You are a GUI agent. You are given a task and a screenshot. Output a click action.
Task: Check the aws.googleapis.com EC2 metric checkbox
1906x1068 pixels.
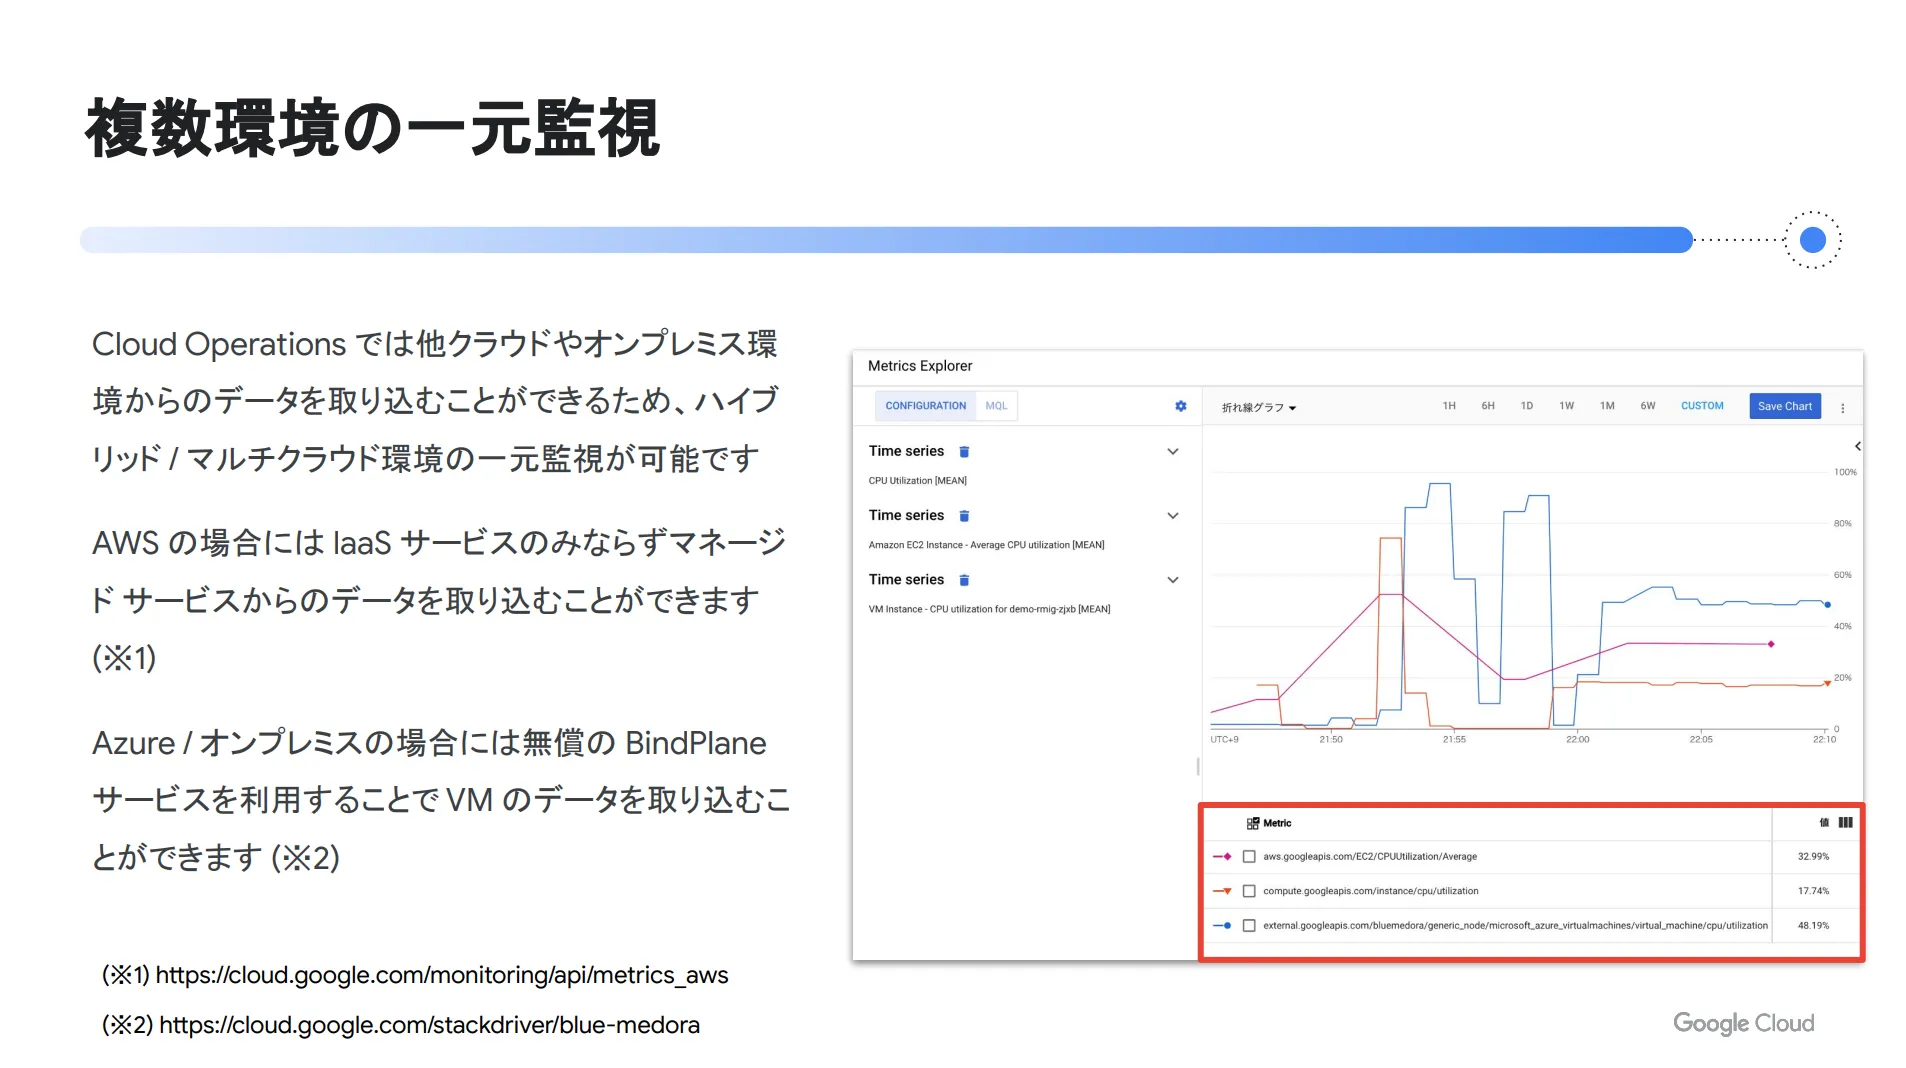click(x=1249, y=857)
